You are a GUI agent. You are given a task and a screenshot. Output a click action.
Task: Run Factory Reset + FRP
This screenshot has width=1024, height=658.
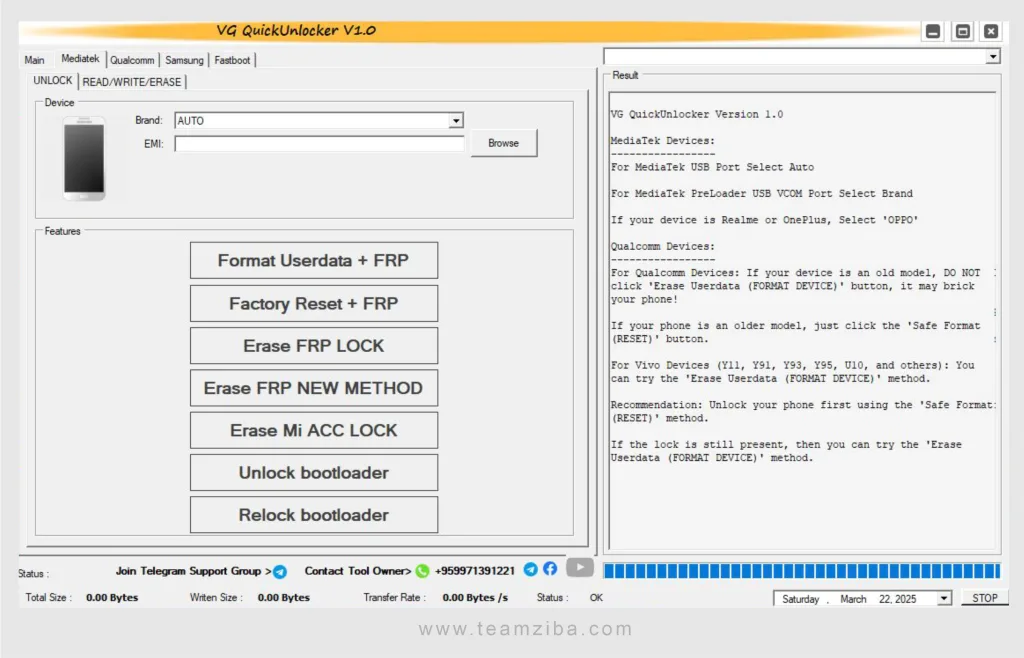pos(313,304)
